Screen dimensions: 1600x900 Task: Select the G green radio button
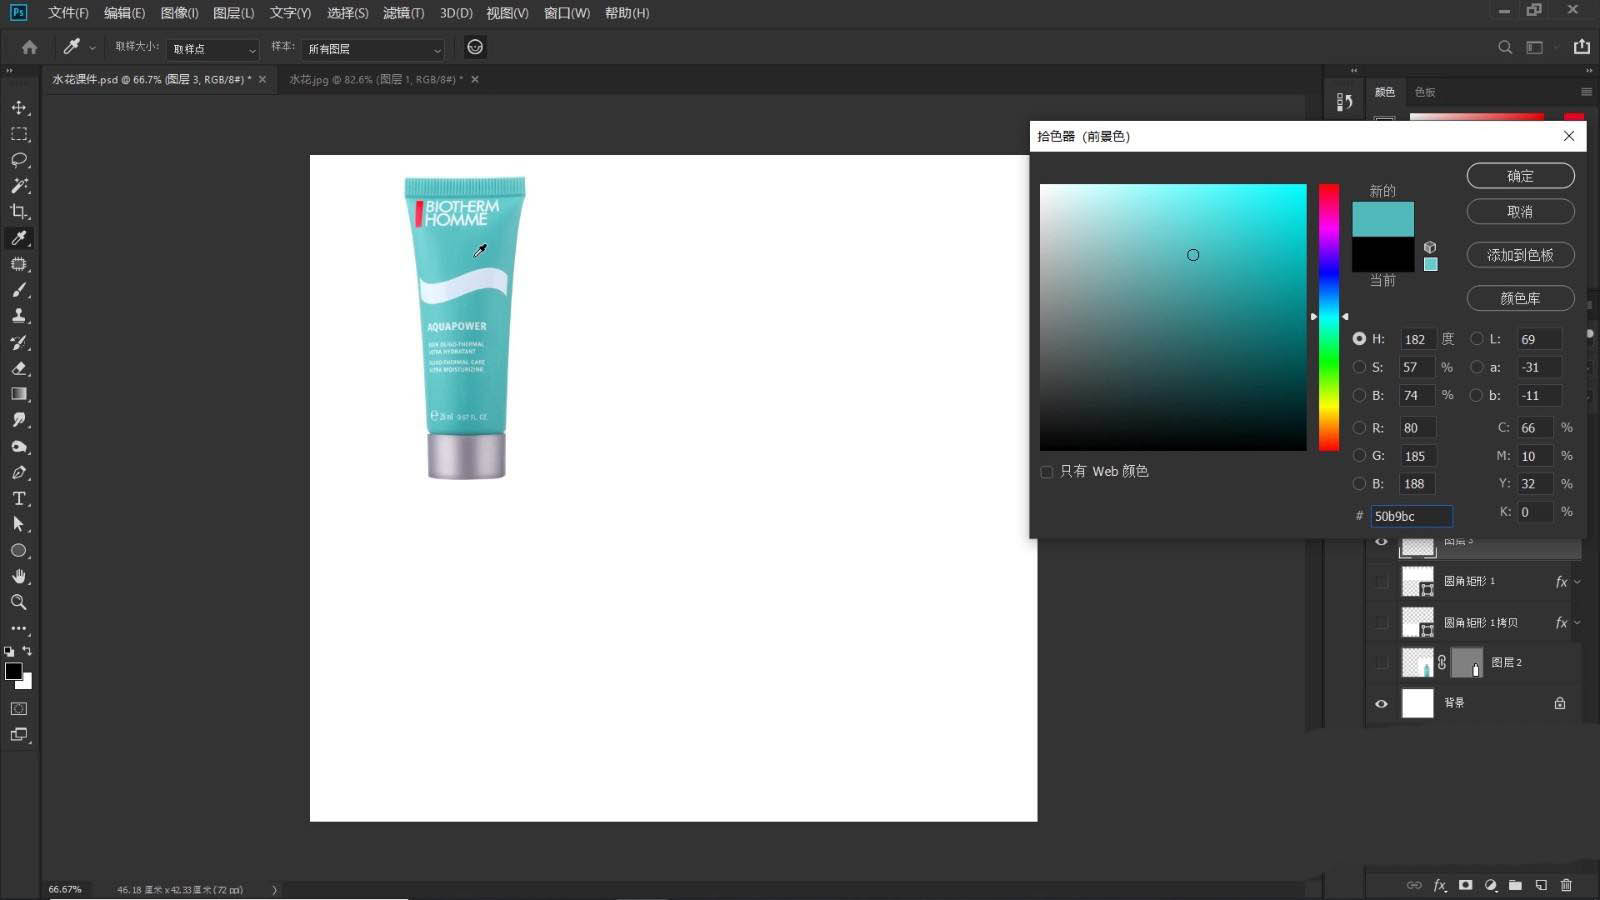(x=1359, y=455)
